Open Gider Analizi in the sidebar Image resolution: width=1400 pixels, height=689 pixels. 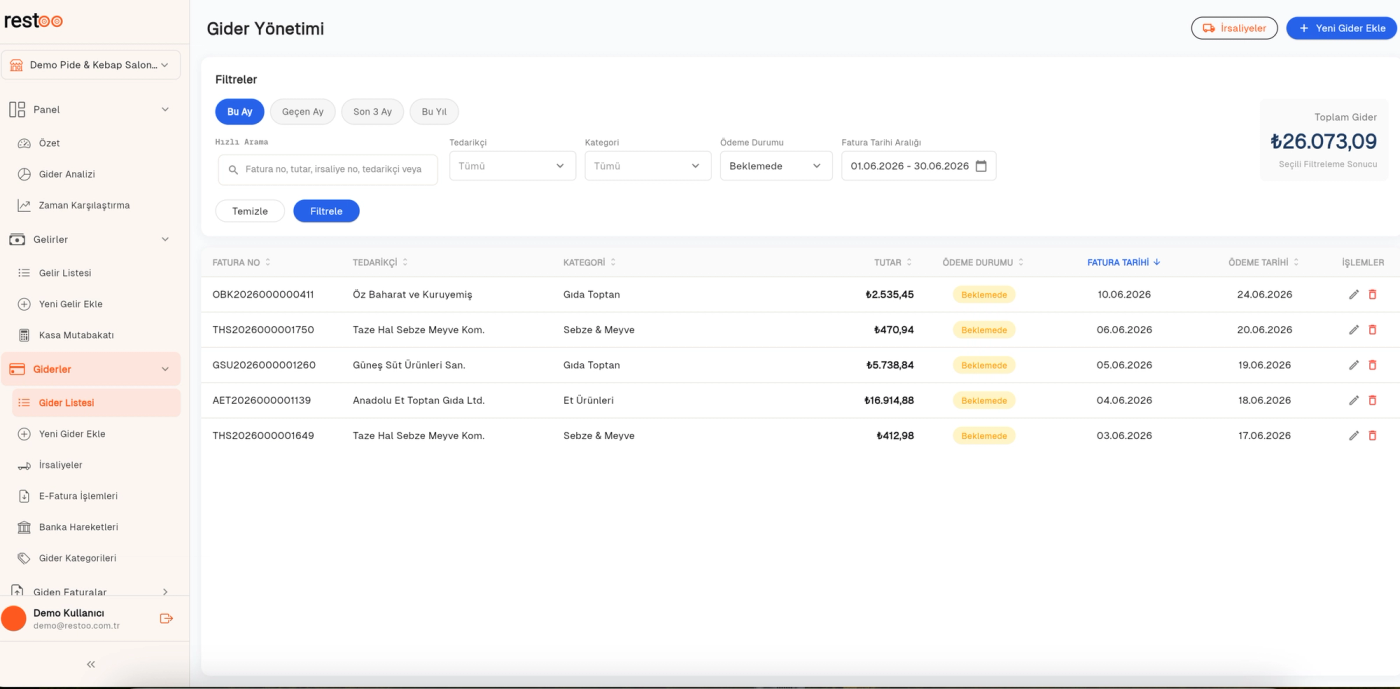(67, 174)
